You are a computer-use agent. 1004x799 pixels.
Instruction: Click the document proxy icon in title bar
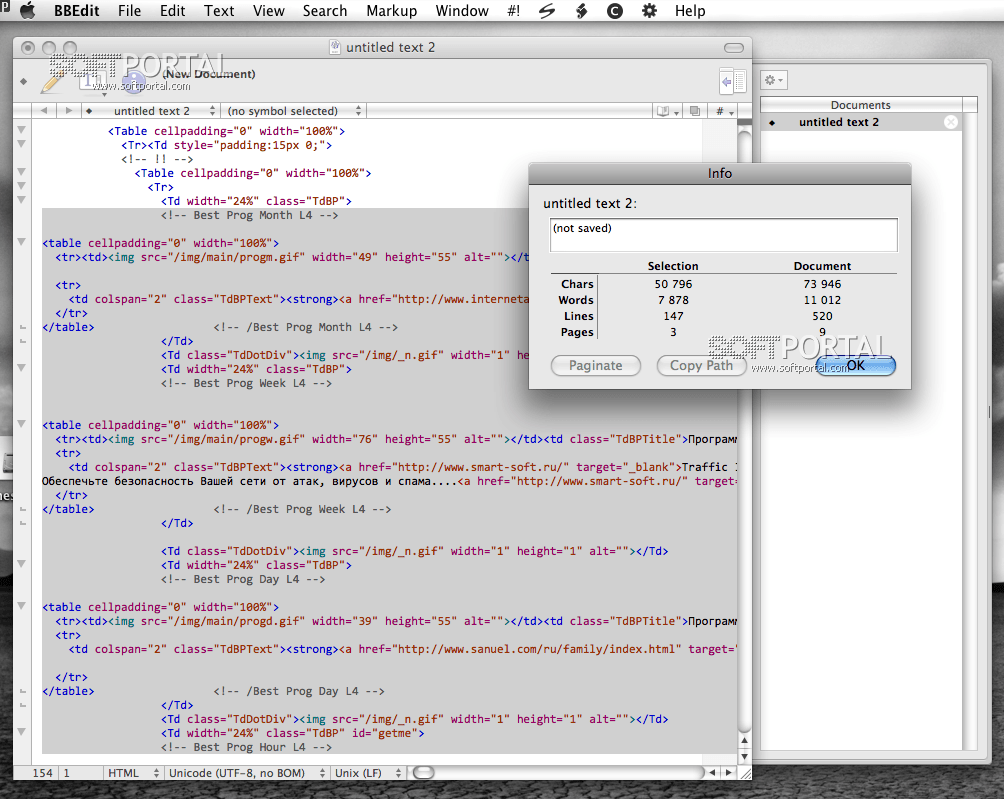tap(335, 47)
